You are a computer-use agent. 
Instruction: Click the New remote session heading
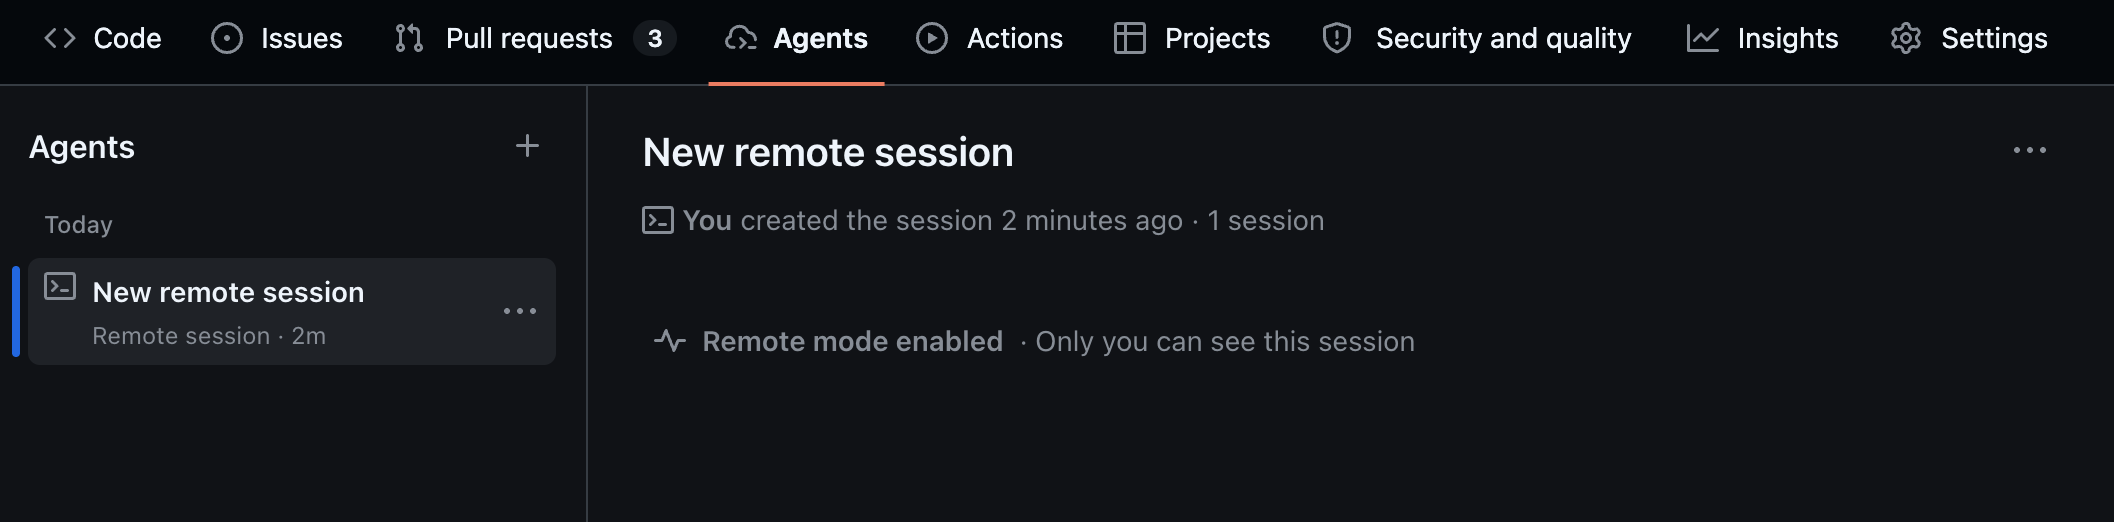[828, 152]
